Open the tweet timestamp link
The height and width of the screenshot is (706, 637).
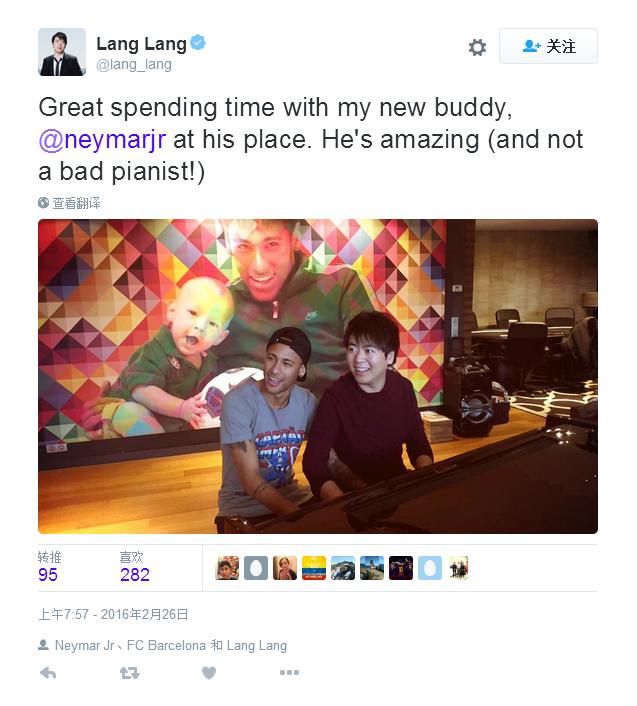113,614
